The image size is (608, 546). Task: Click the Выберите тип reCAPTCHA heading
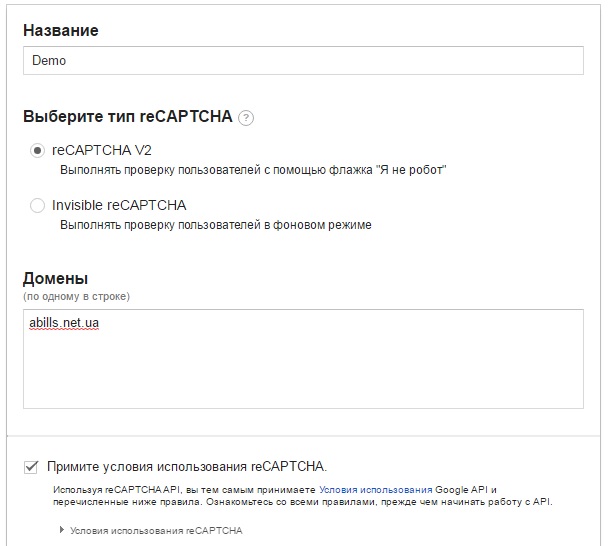[128, 116]
